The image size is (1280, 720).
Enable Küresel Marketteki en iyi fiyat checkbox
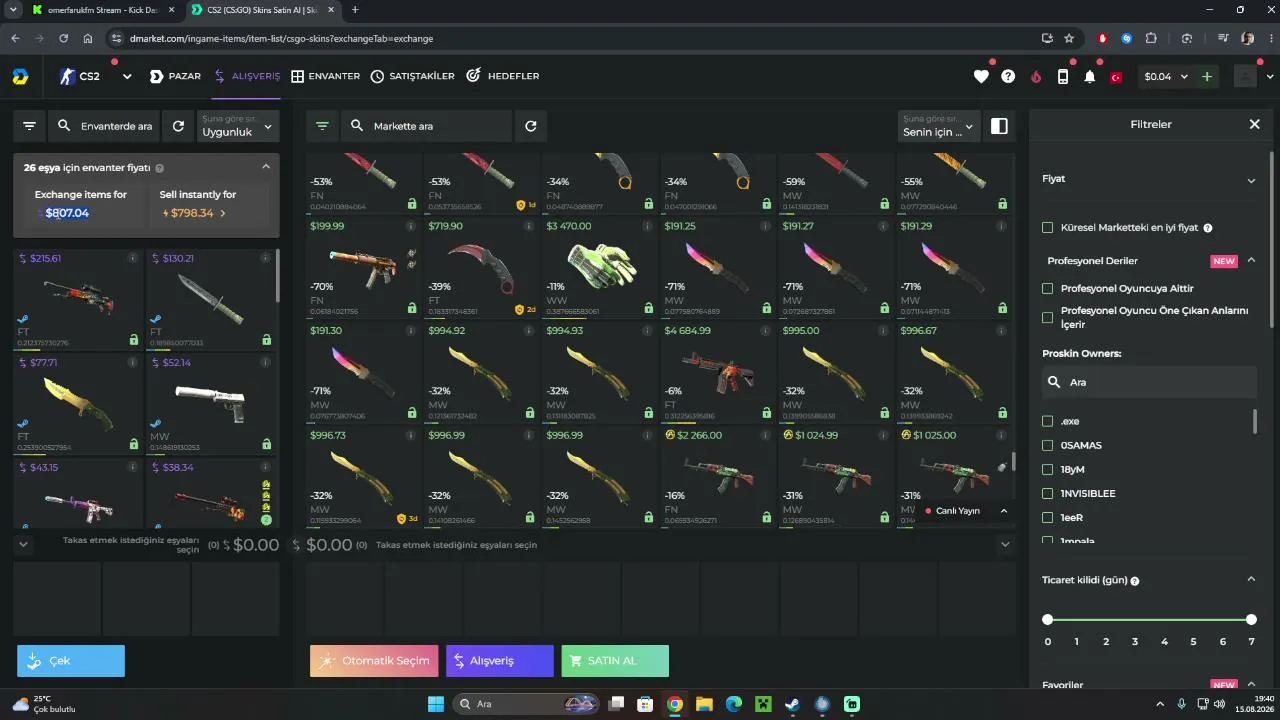[x=1048, y=228]
